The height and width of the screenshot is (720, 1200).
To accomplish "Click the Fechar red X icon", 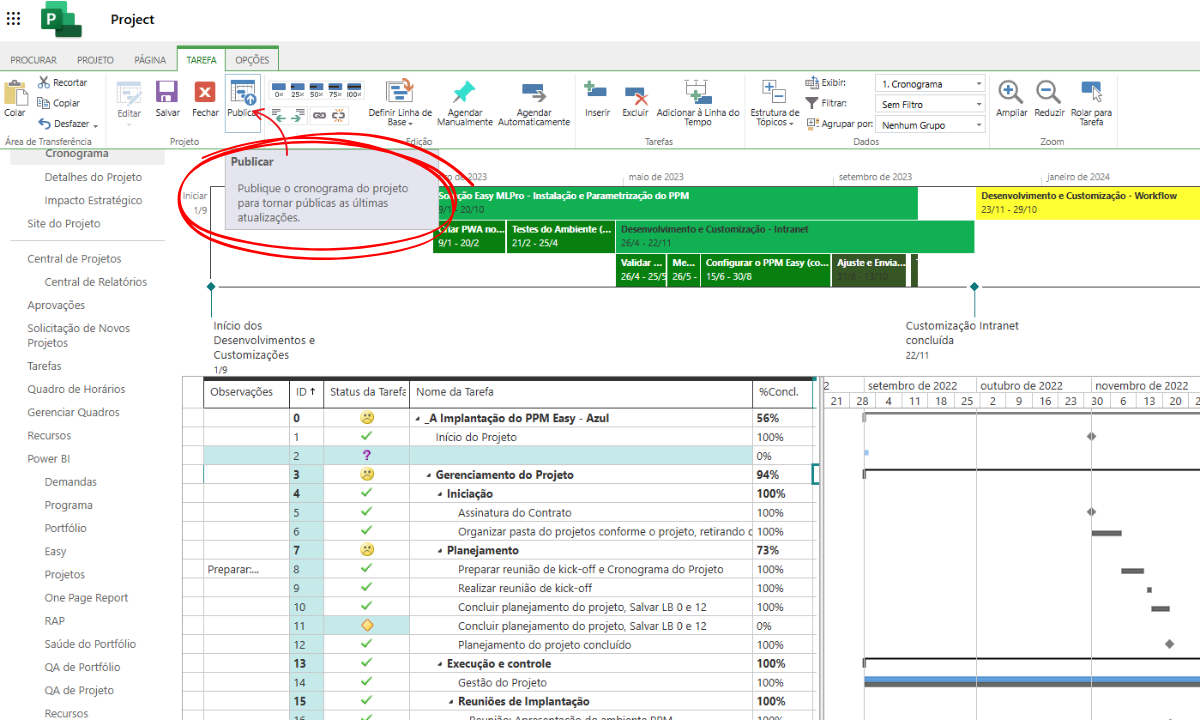I will point(205,92).
